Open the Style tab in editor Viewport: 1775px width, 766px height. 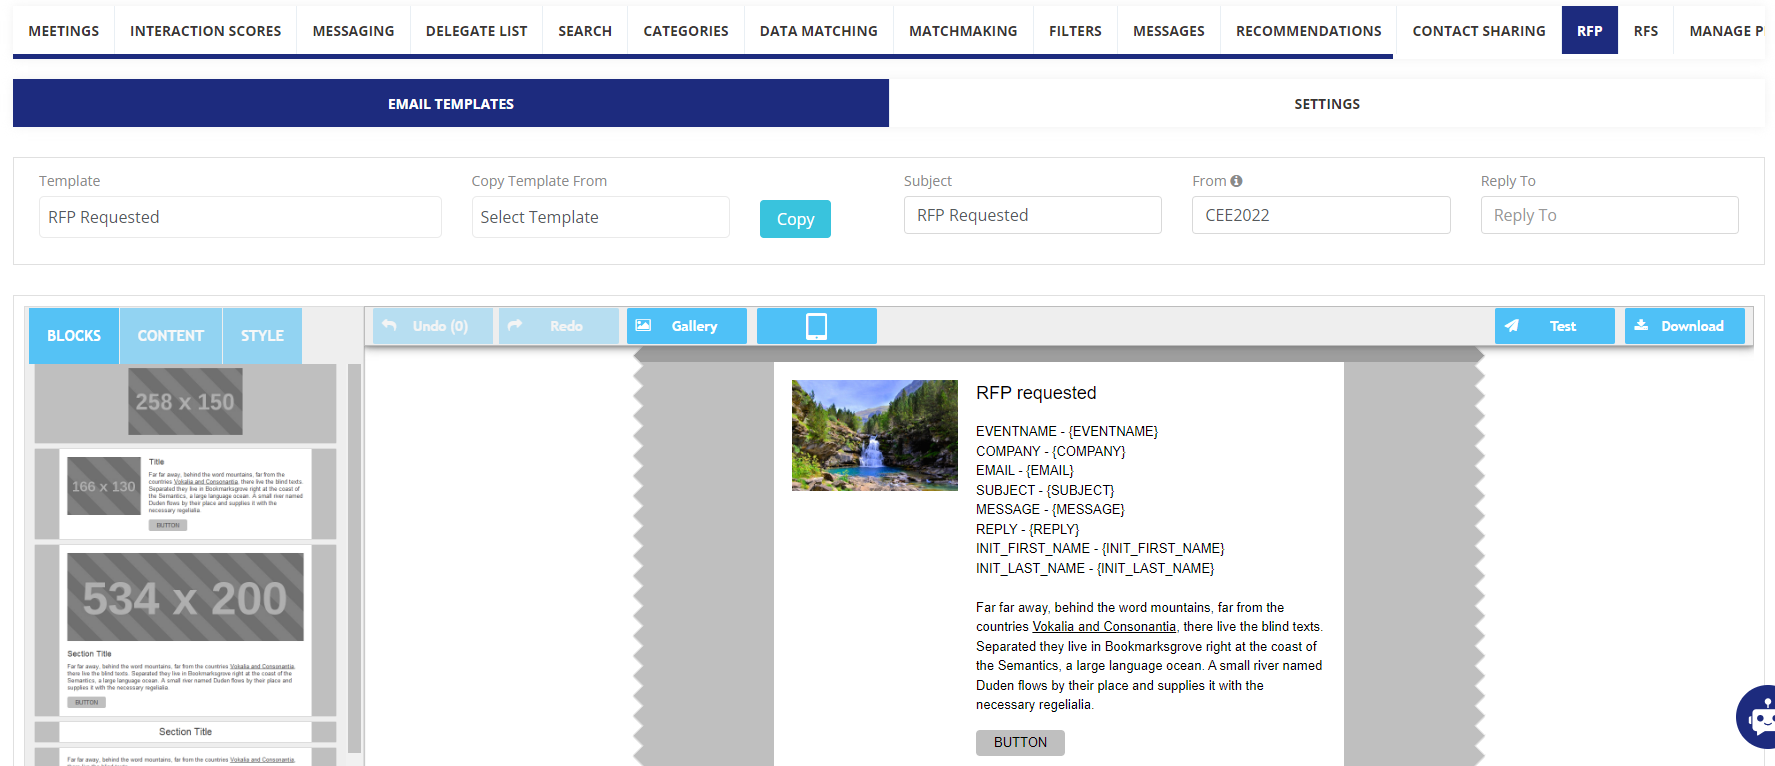click(x=262, y=336)
